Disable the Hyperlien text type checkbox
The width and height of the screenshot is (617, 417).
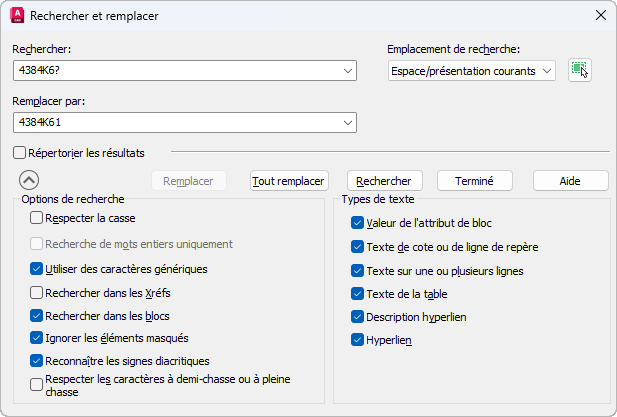pyautogui.click(x=358, y=340)
